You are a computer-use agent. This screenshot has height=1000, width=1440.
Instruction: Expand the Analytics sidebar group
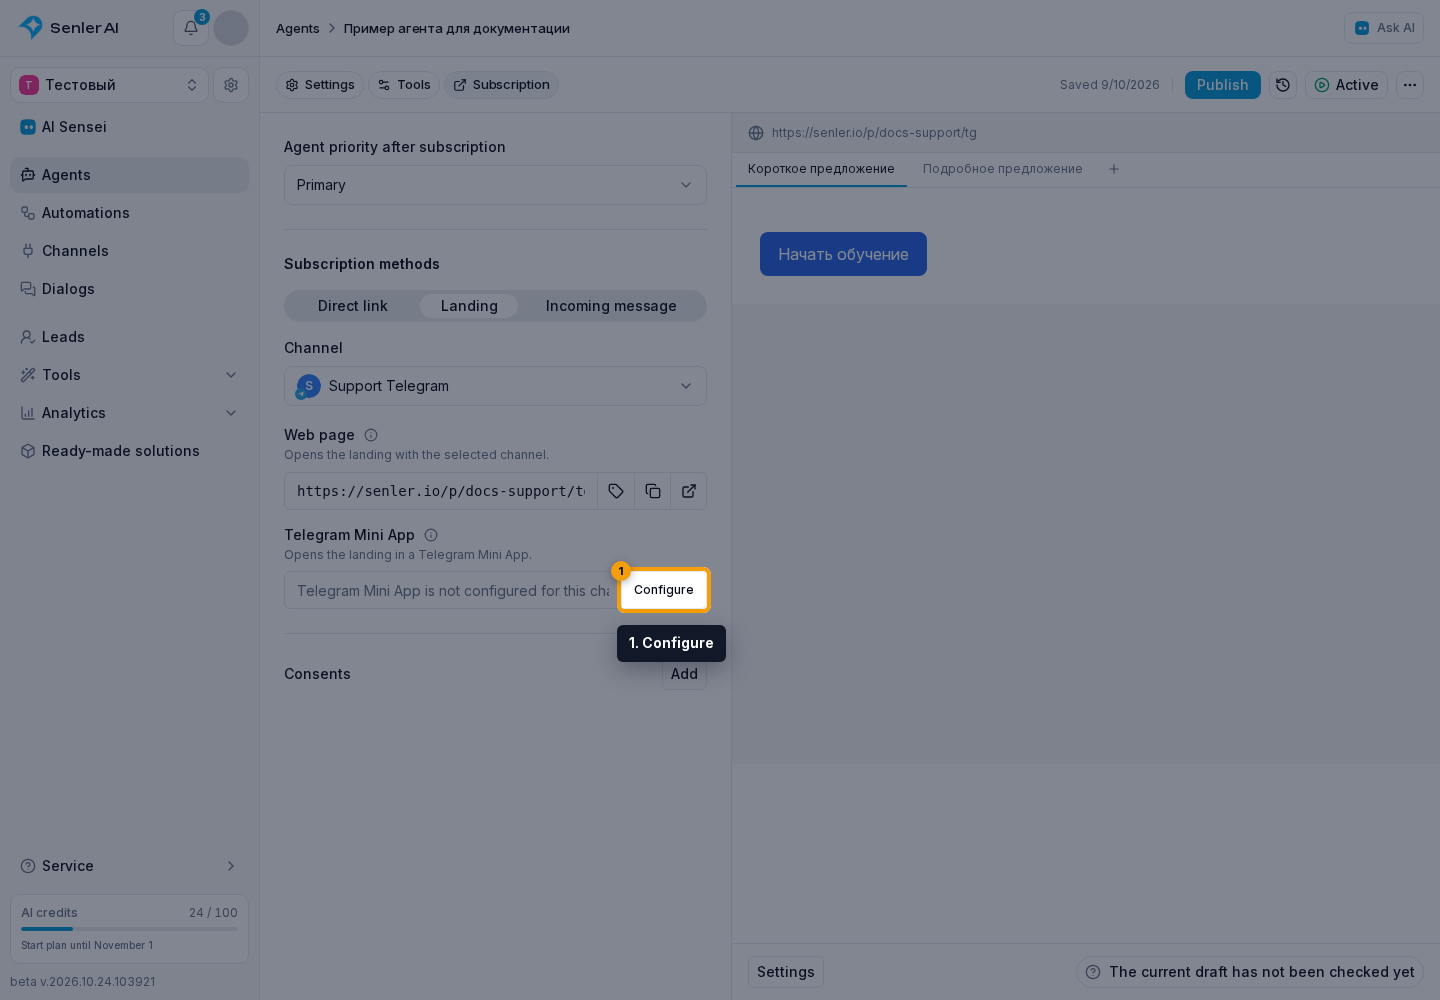129,413
